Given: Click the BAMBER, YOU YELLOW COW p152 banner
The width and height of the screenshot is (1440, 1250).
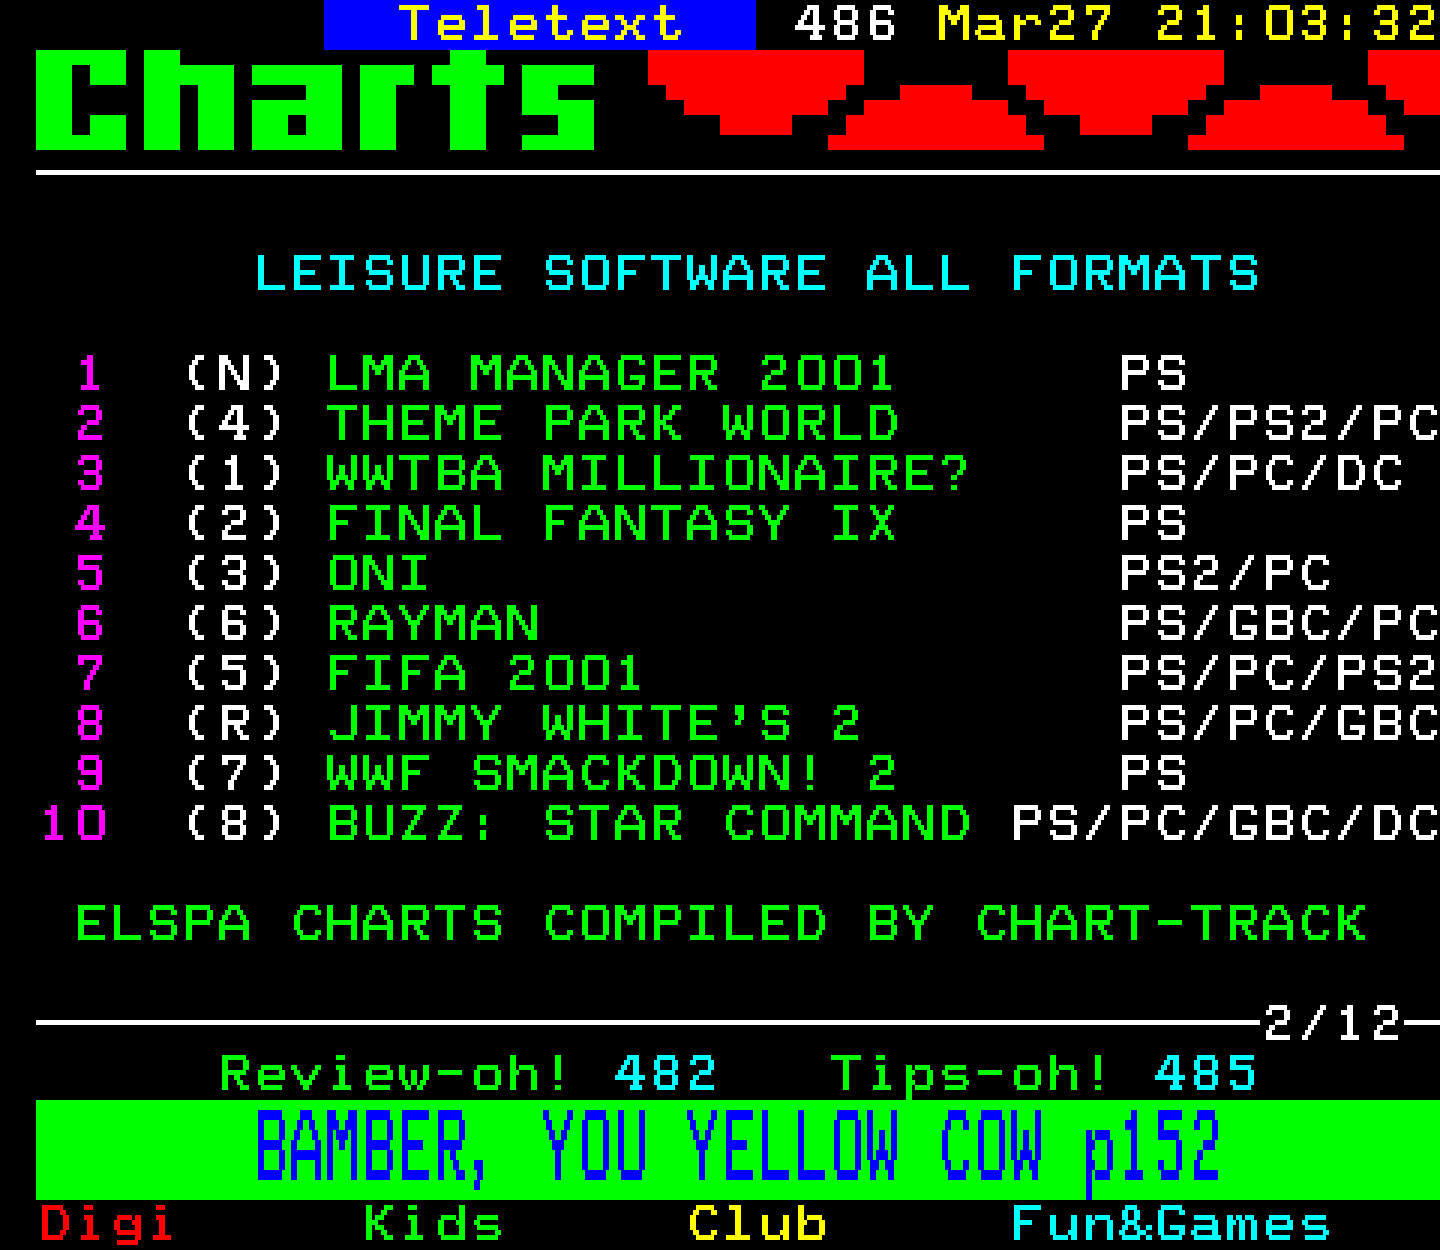Looking at the screenshot, I should [737, 1148].
